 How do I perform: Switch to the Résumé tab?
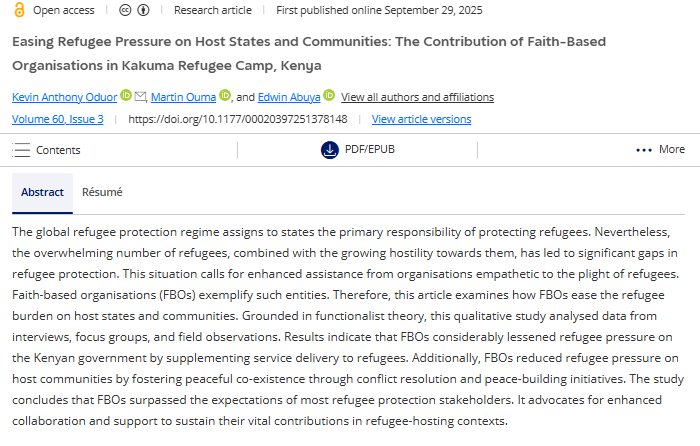coord(102,192)
